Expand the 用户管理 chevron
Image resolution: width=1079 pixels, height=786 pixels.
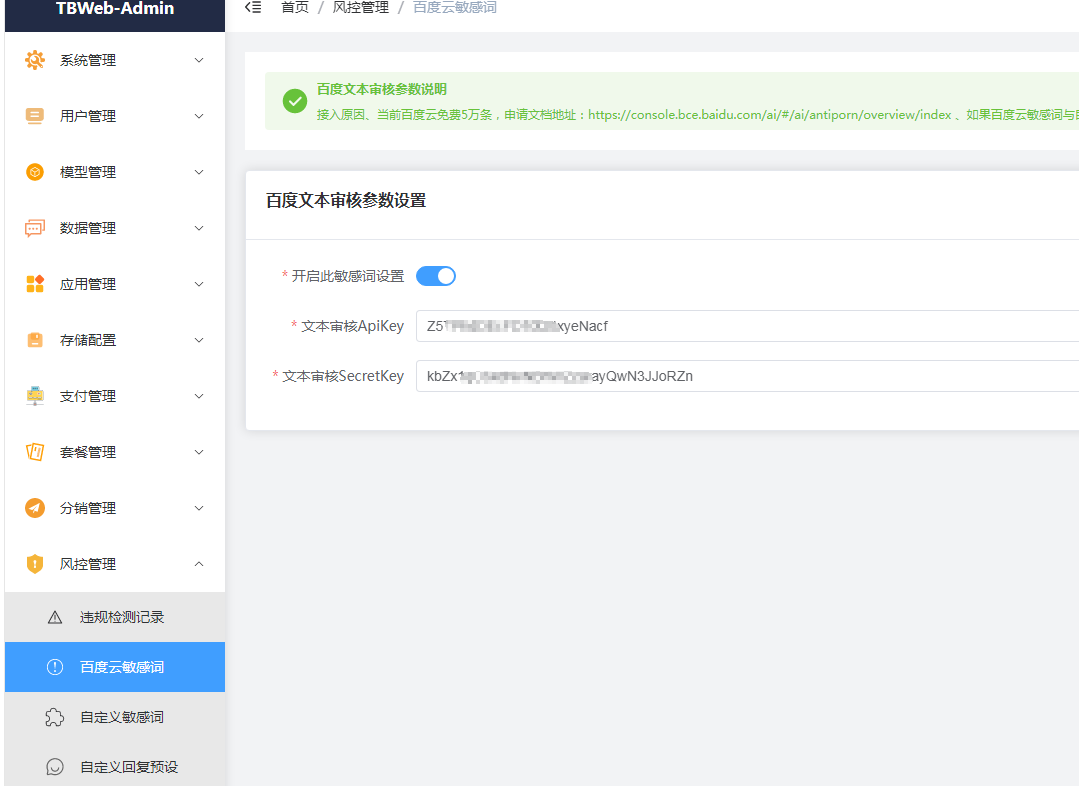[x=199, y=116]
